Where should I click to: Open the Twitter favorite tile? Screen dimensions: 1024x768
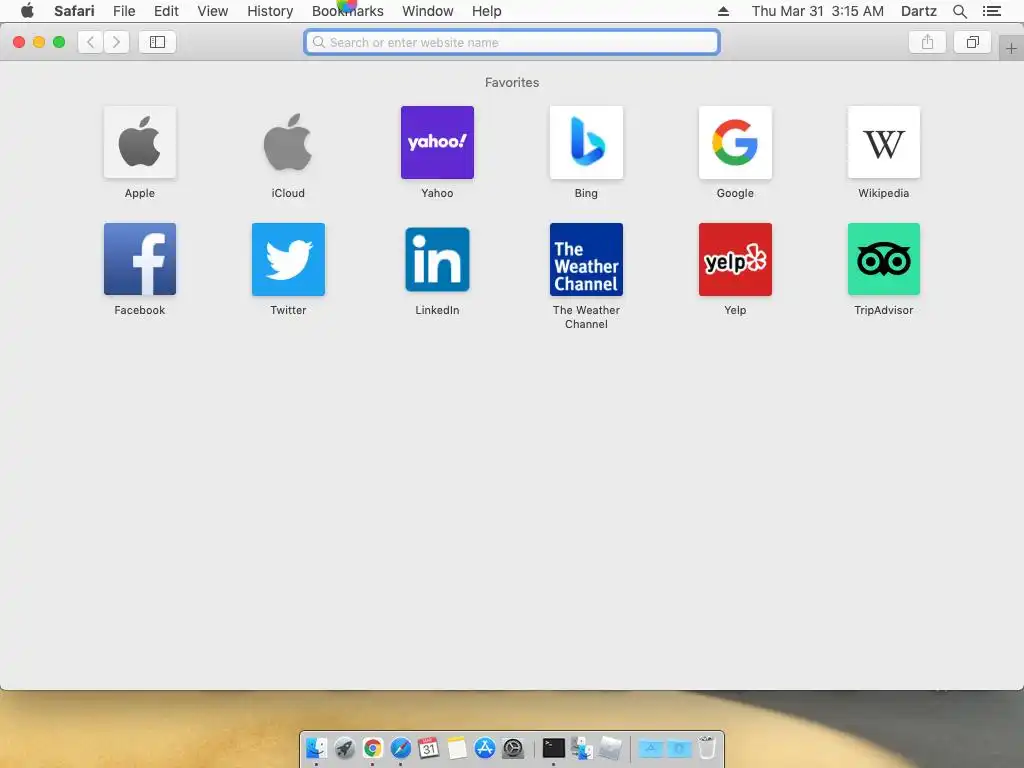pyautogui.click(x=288, y=259)
